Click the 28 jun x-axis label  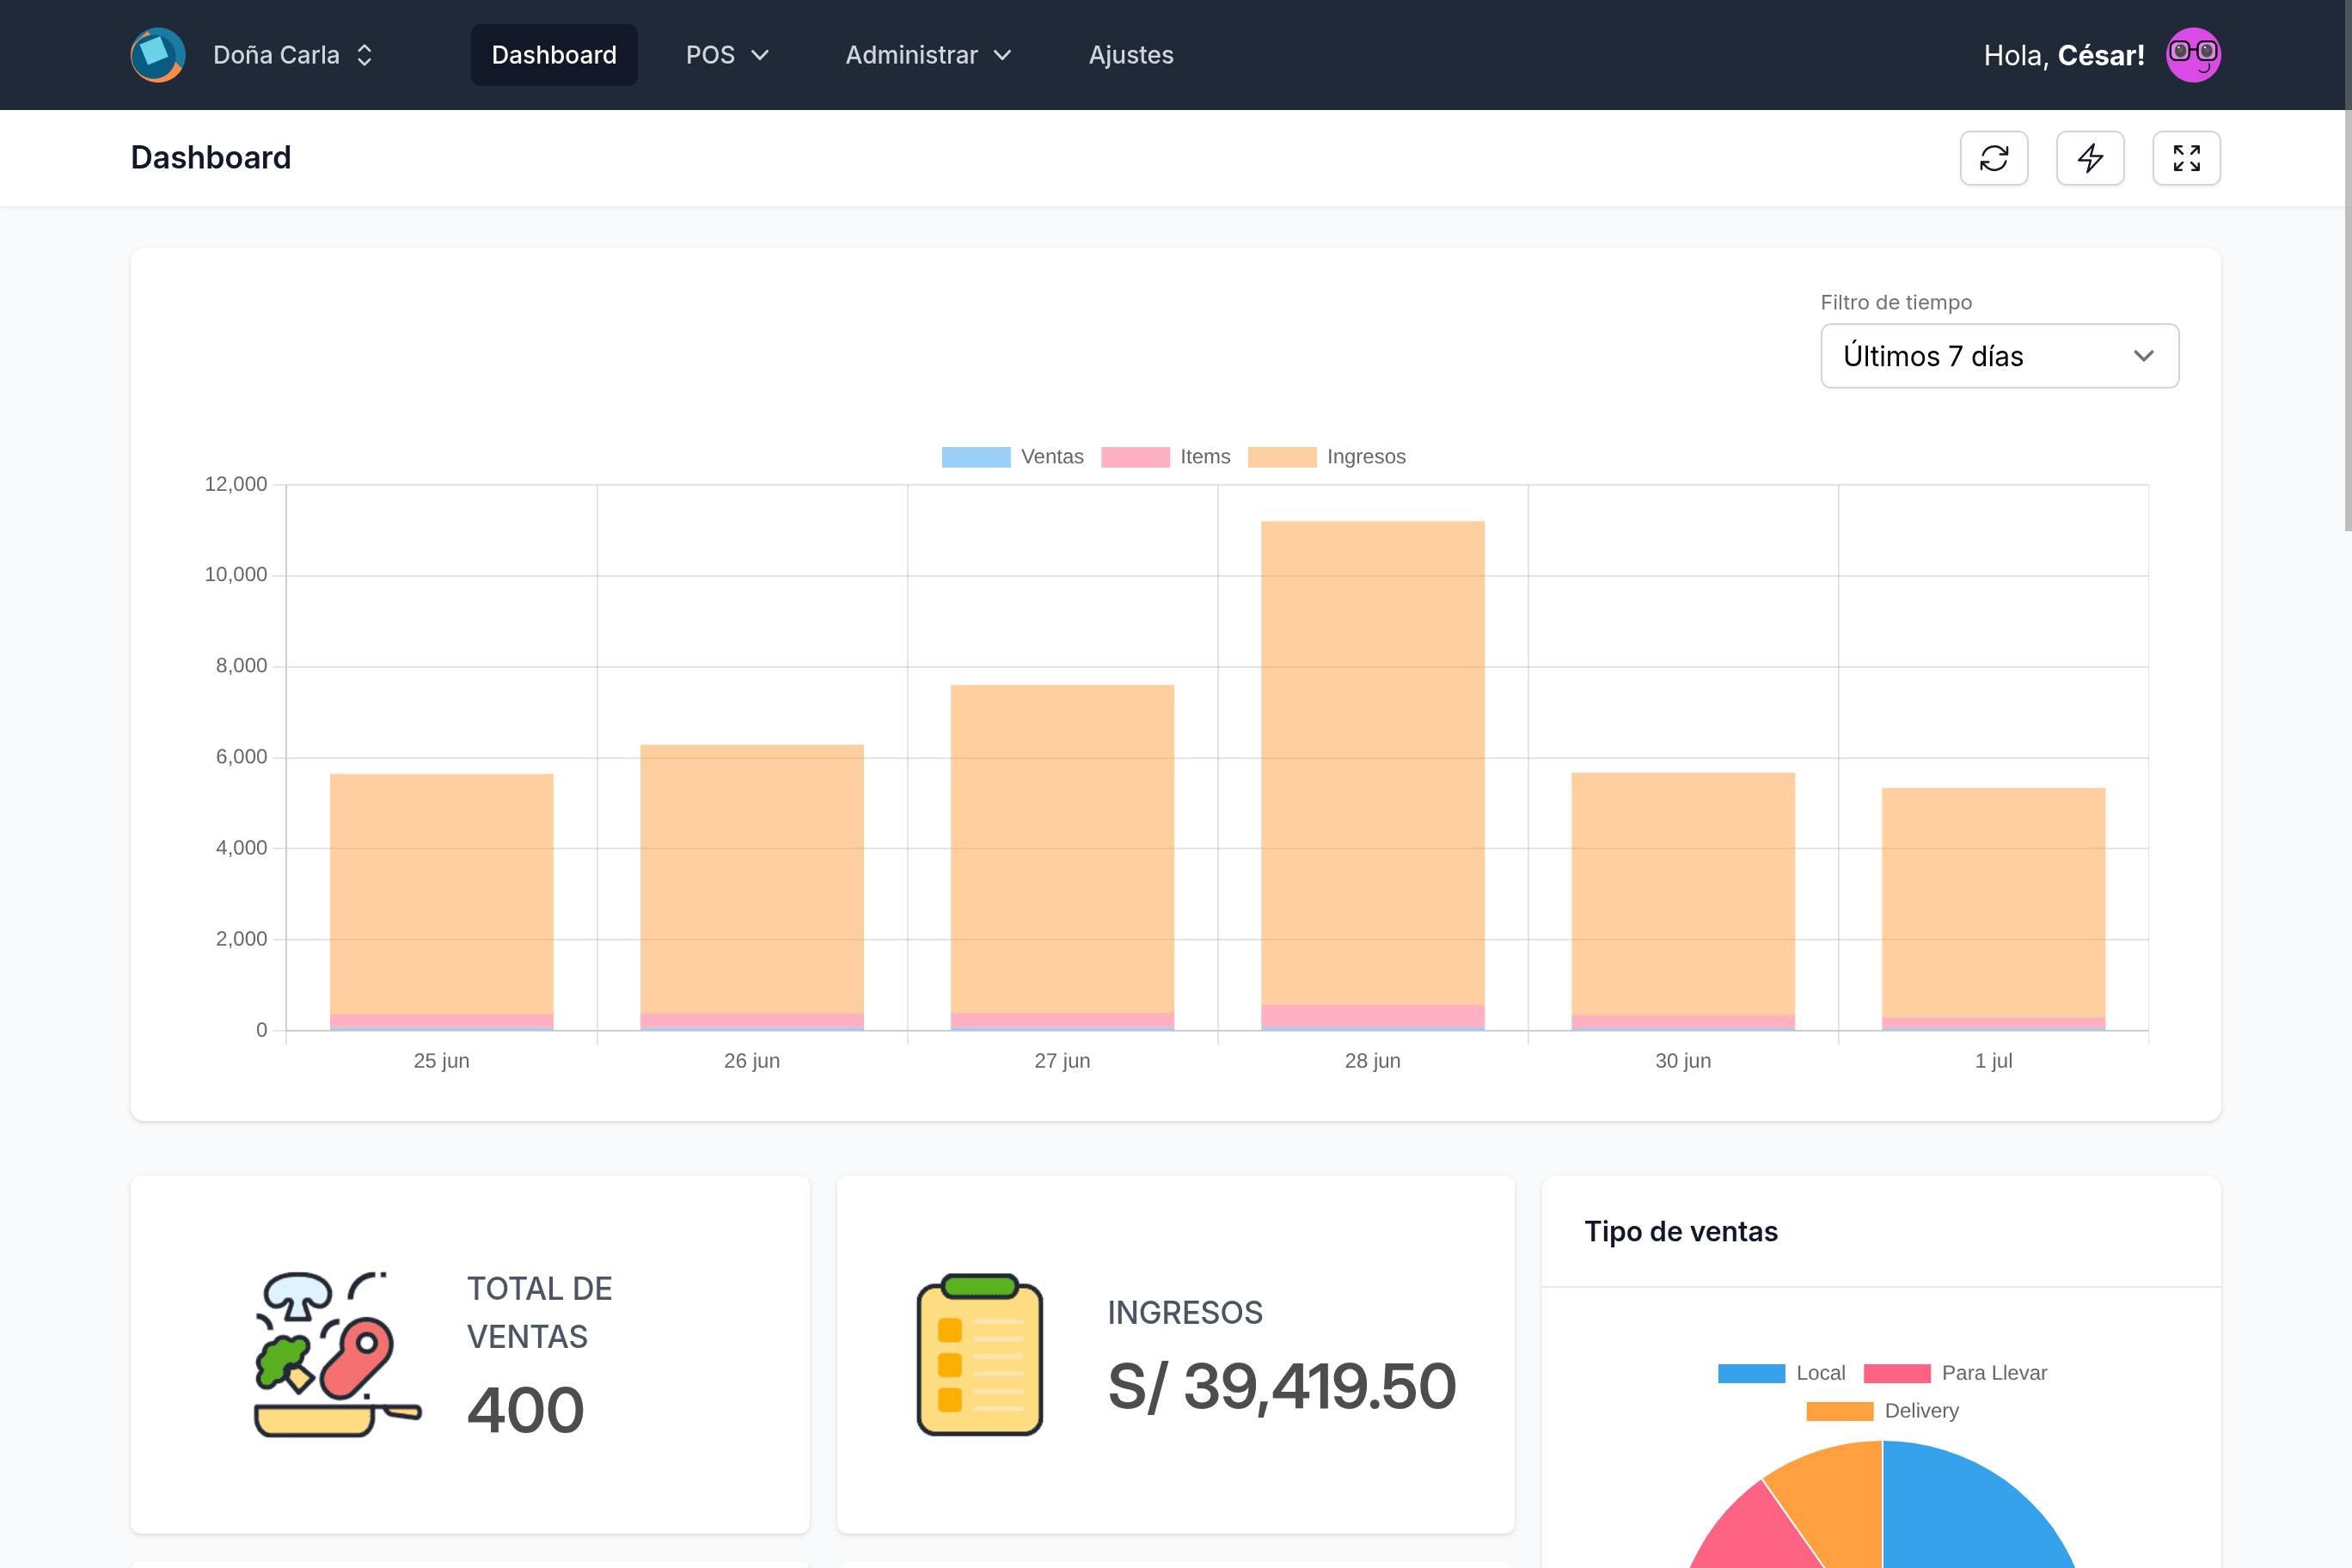click(1372, 1061)
